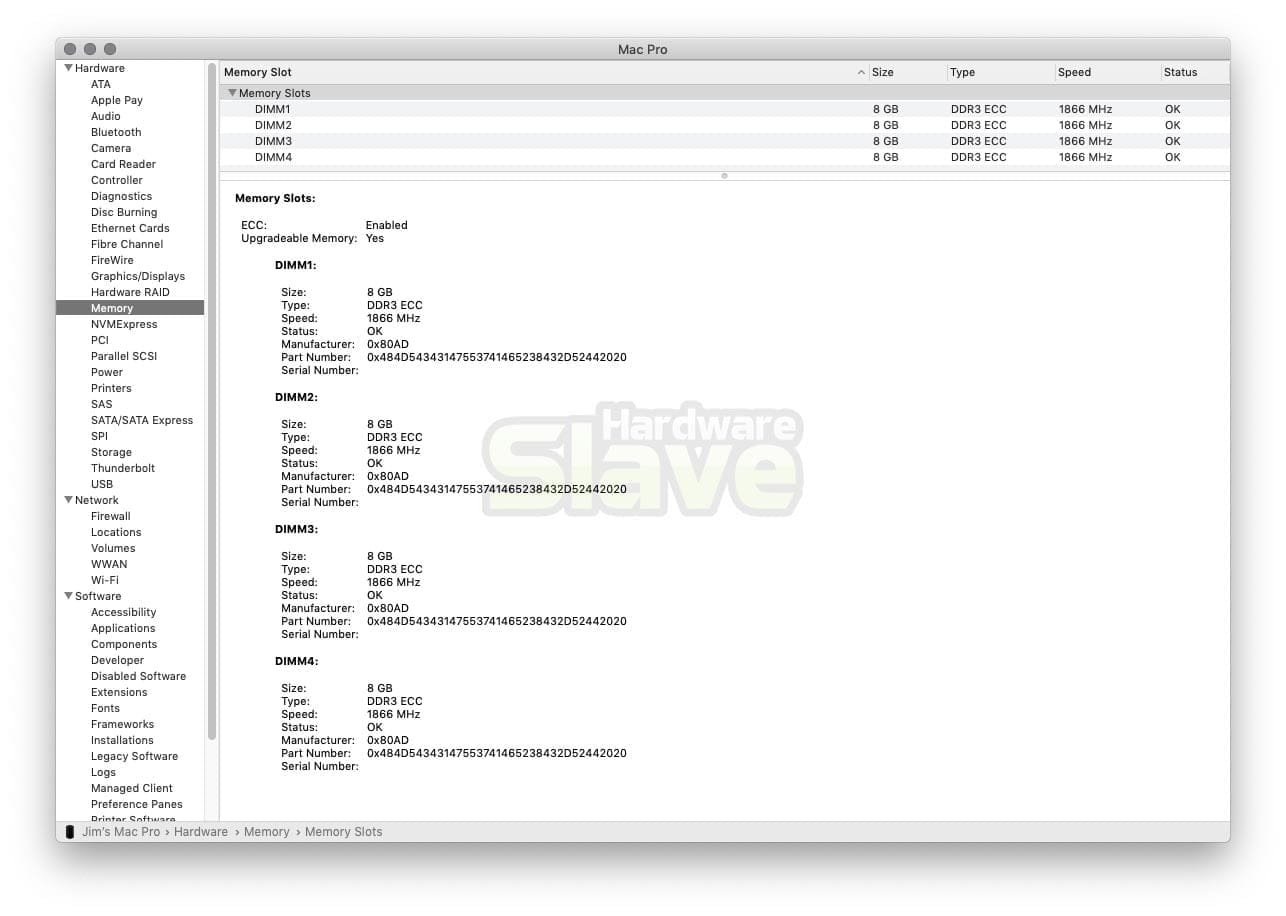Open Developer under Software

[118, 660]
